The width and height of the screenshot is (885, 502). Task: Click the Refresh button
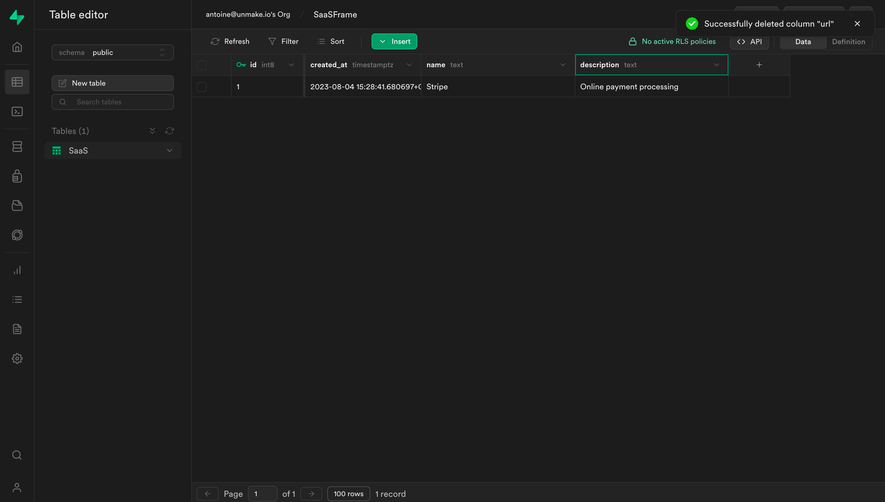230,41
